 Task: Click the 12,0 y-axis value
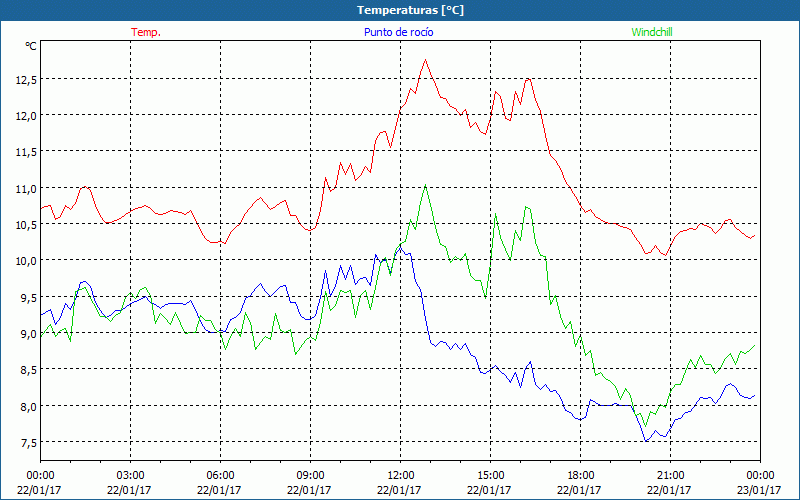(x=26, y=115)
